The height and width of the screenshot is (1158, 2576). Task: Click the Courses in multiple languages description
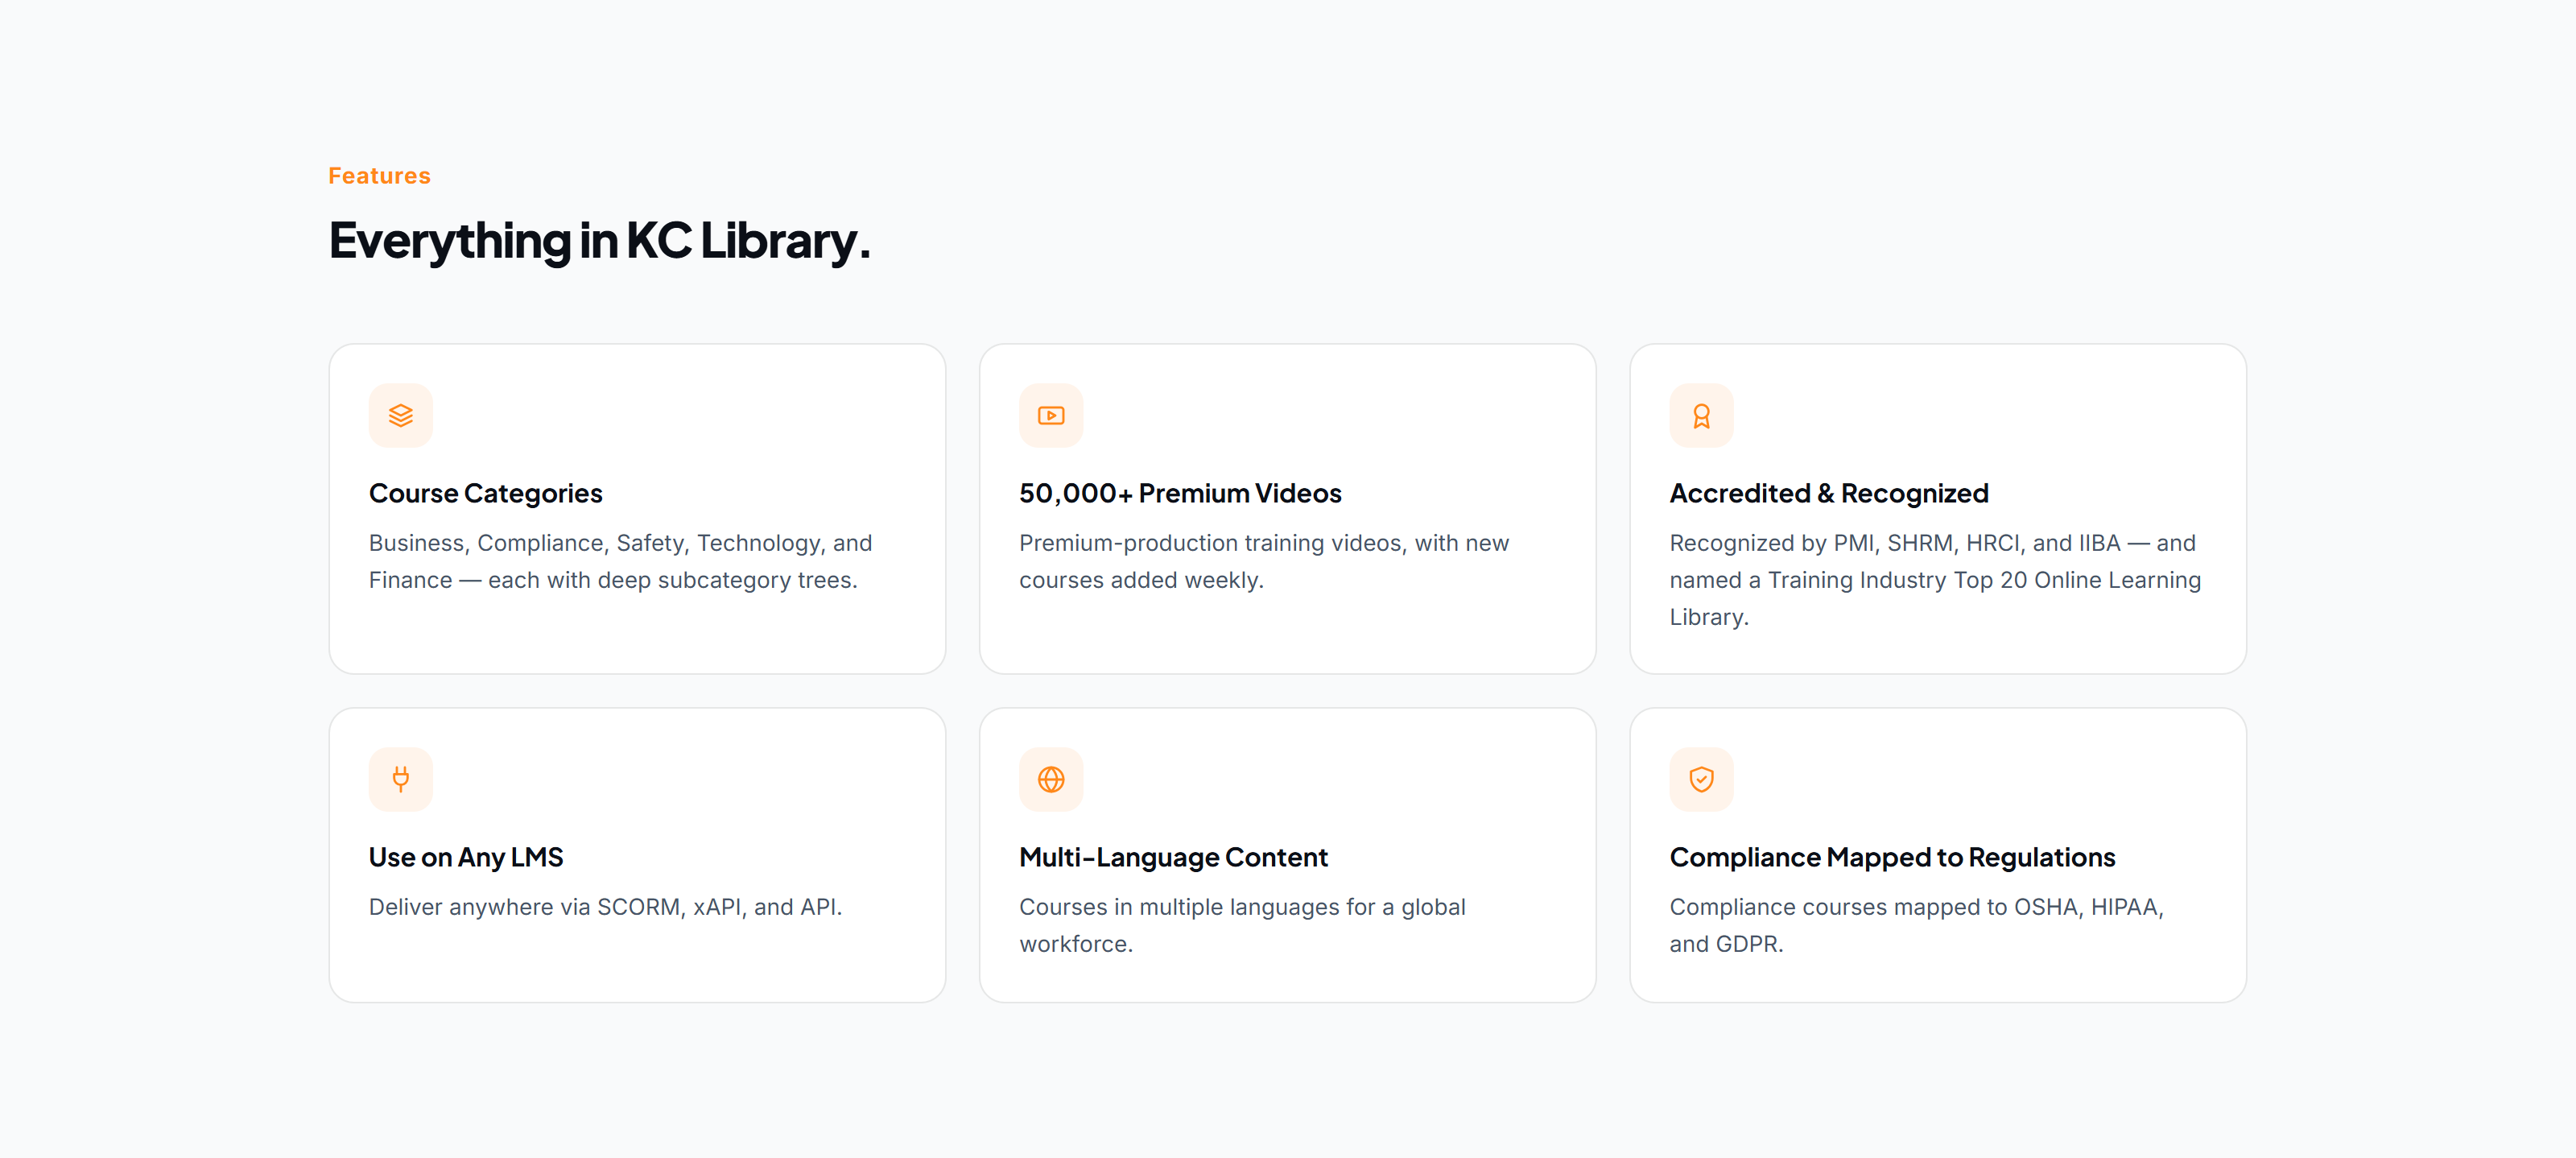tap(1242, 925)
